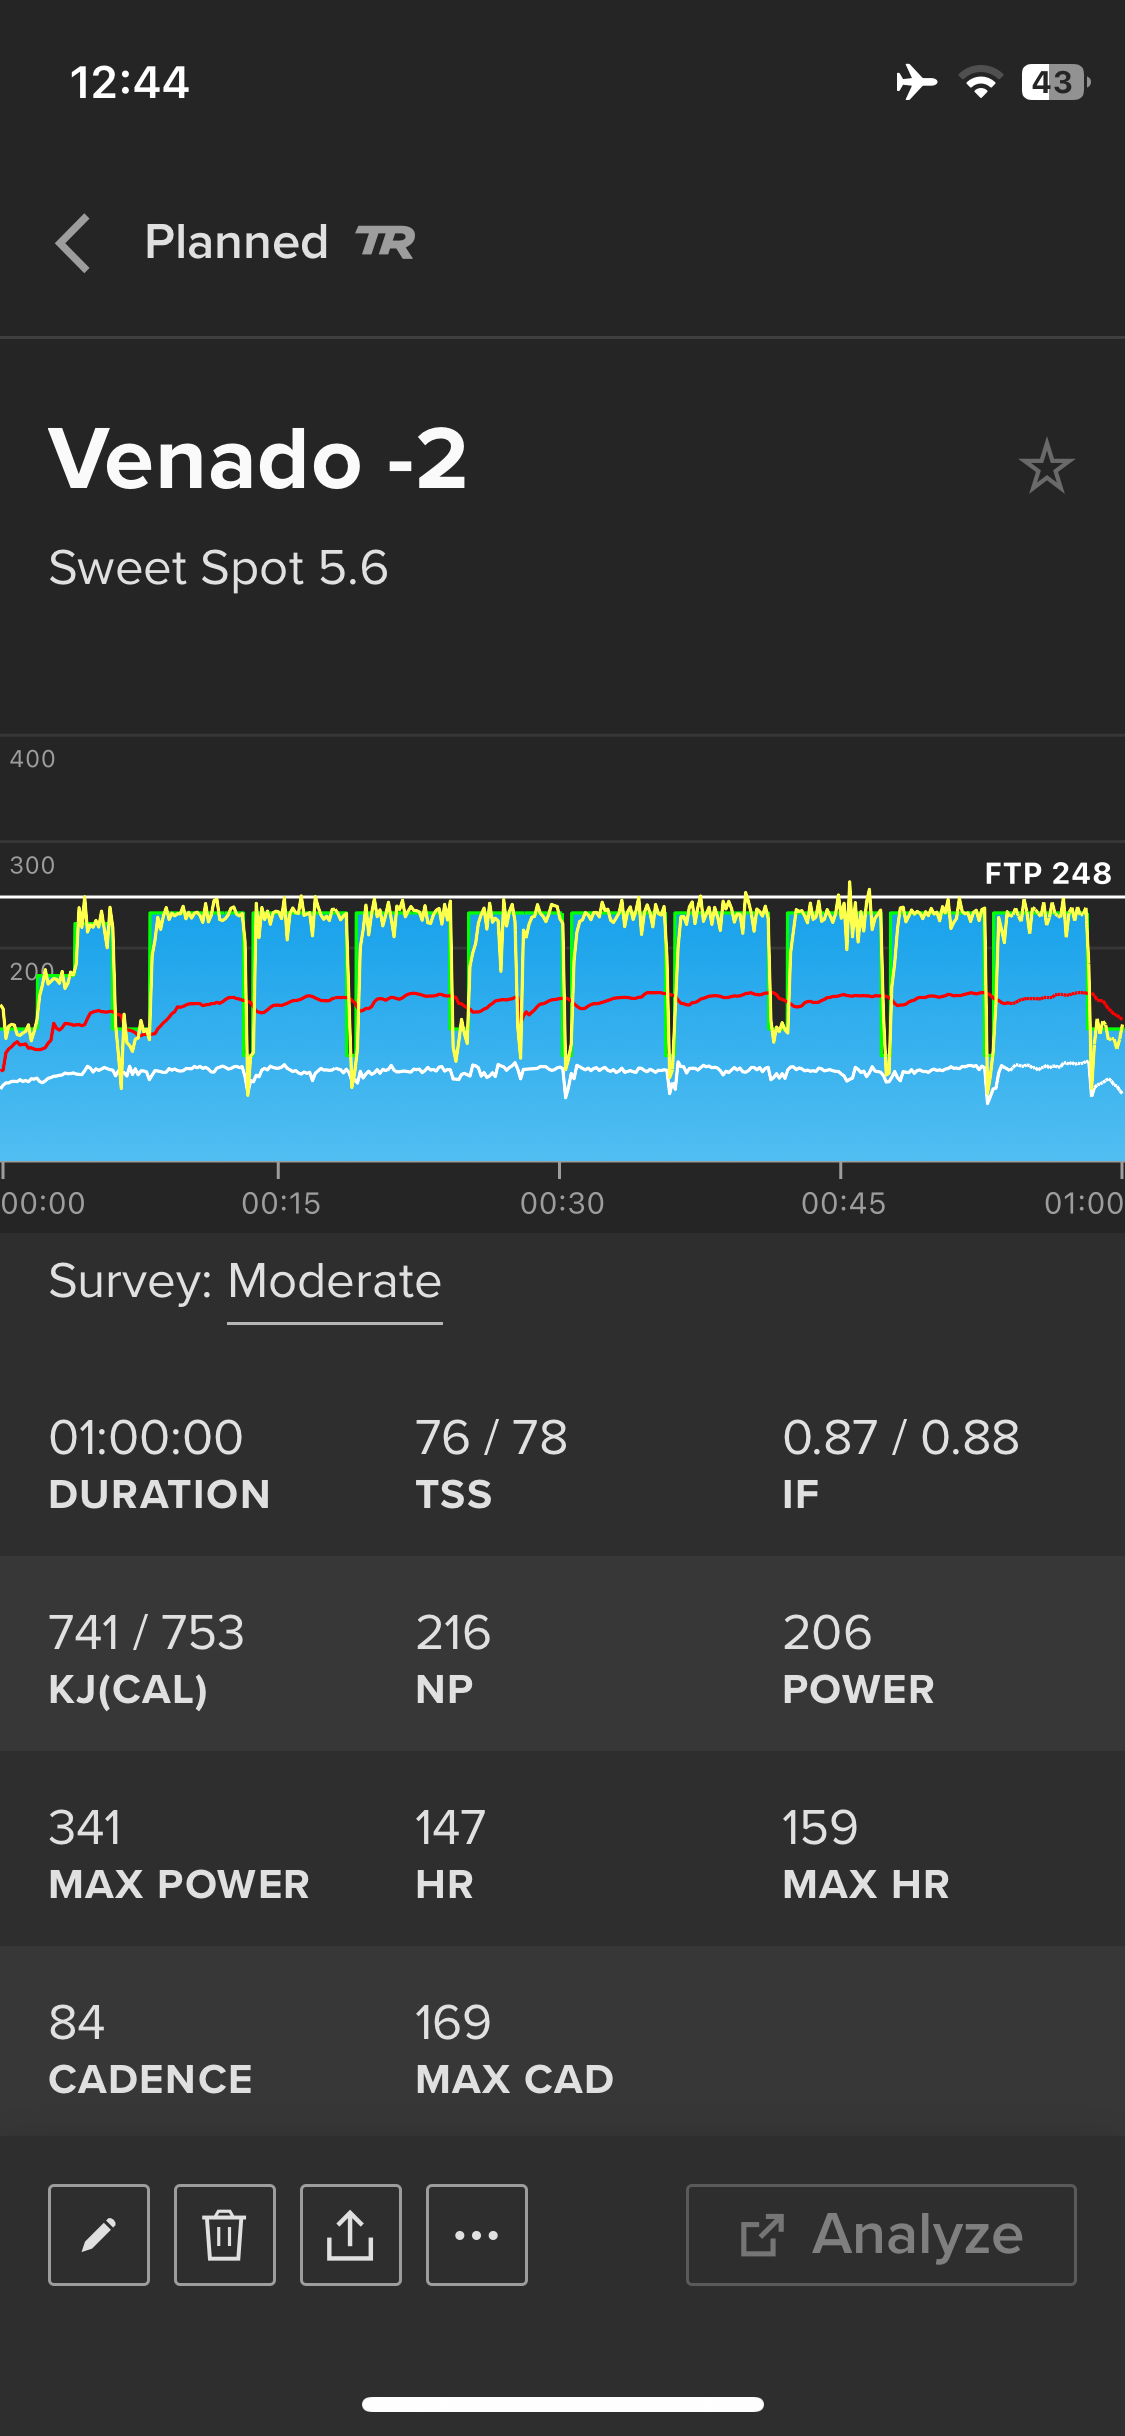The height and width of the screenshot is (2436, 1125).
Task: Tap the back chevron icon
Action: (x=73, y=243)
